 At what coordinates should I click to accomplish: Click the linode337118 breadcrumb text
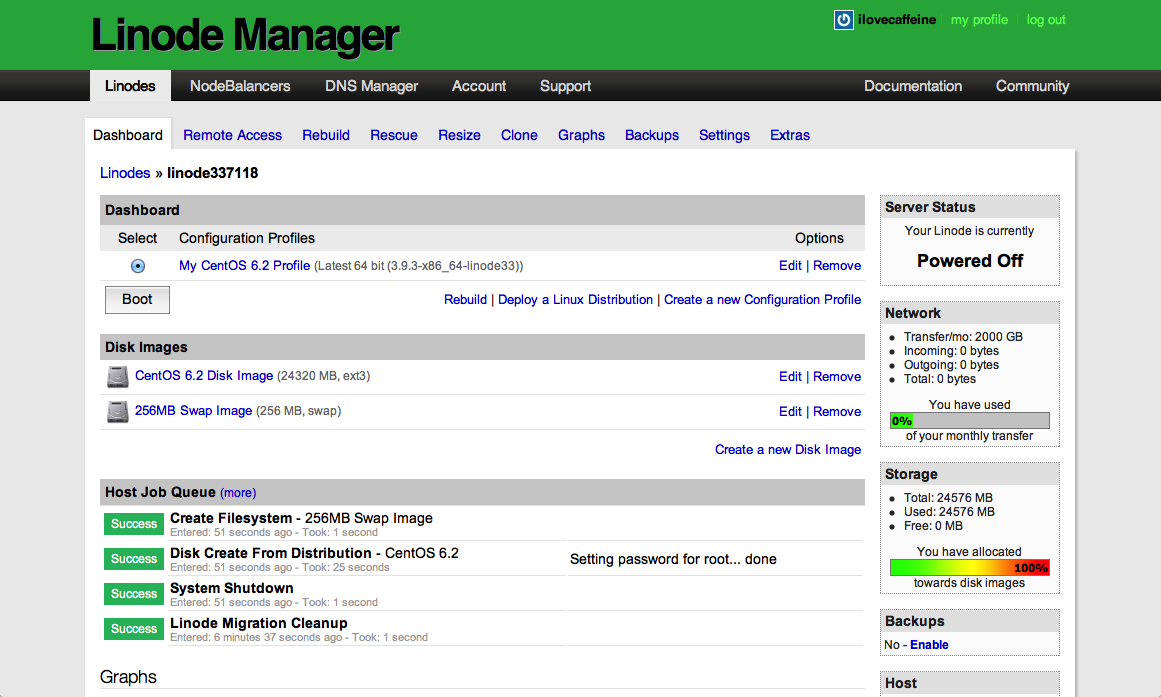pos(213,173)
